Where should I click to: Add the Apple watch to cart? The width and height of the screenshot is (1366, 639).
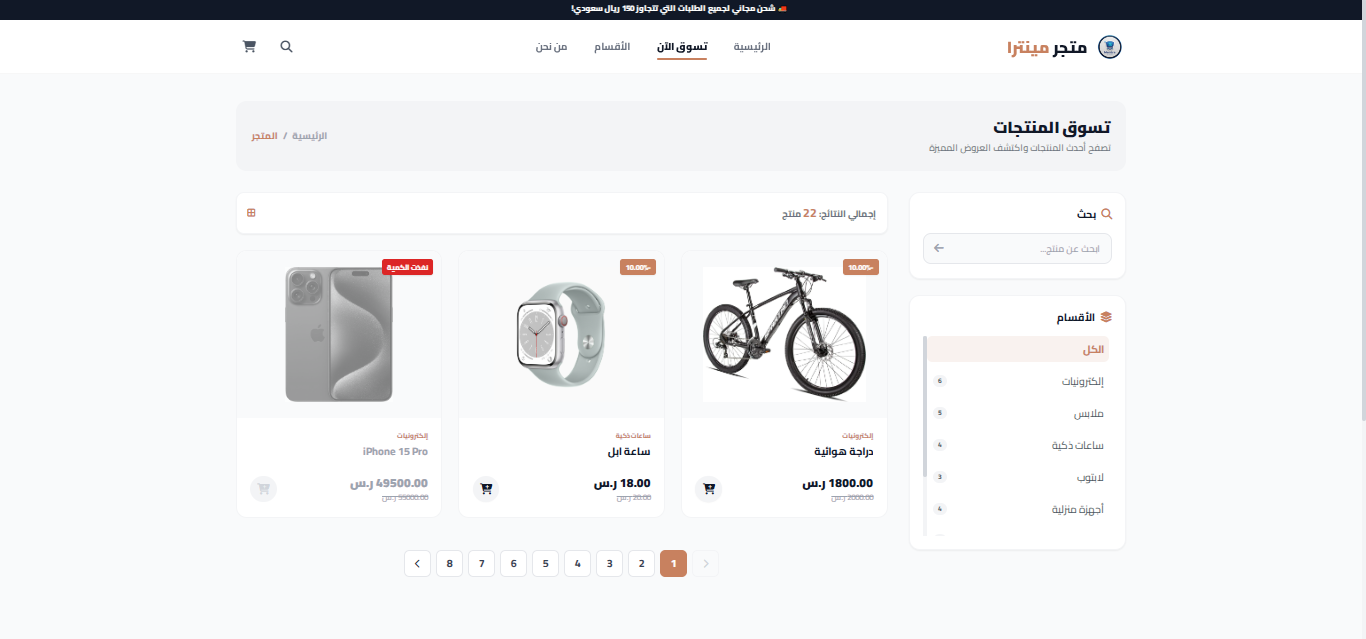pyautogui.click(x=486, y=489)
